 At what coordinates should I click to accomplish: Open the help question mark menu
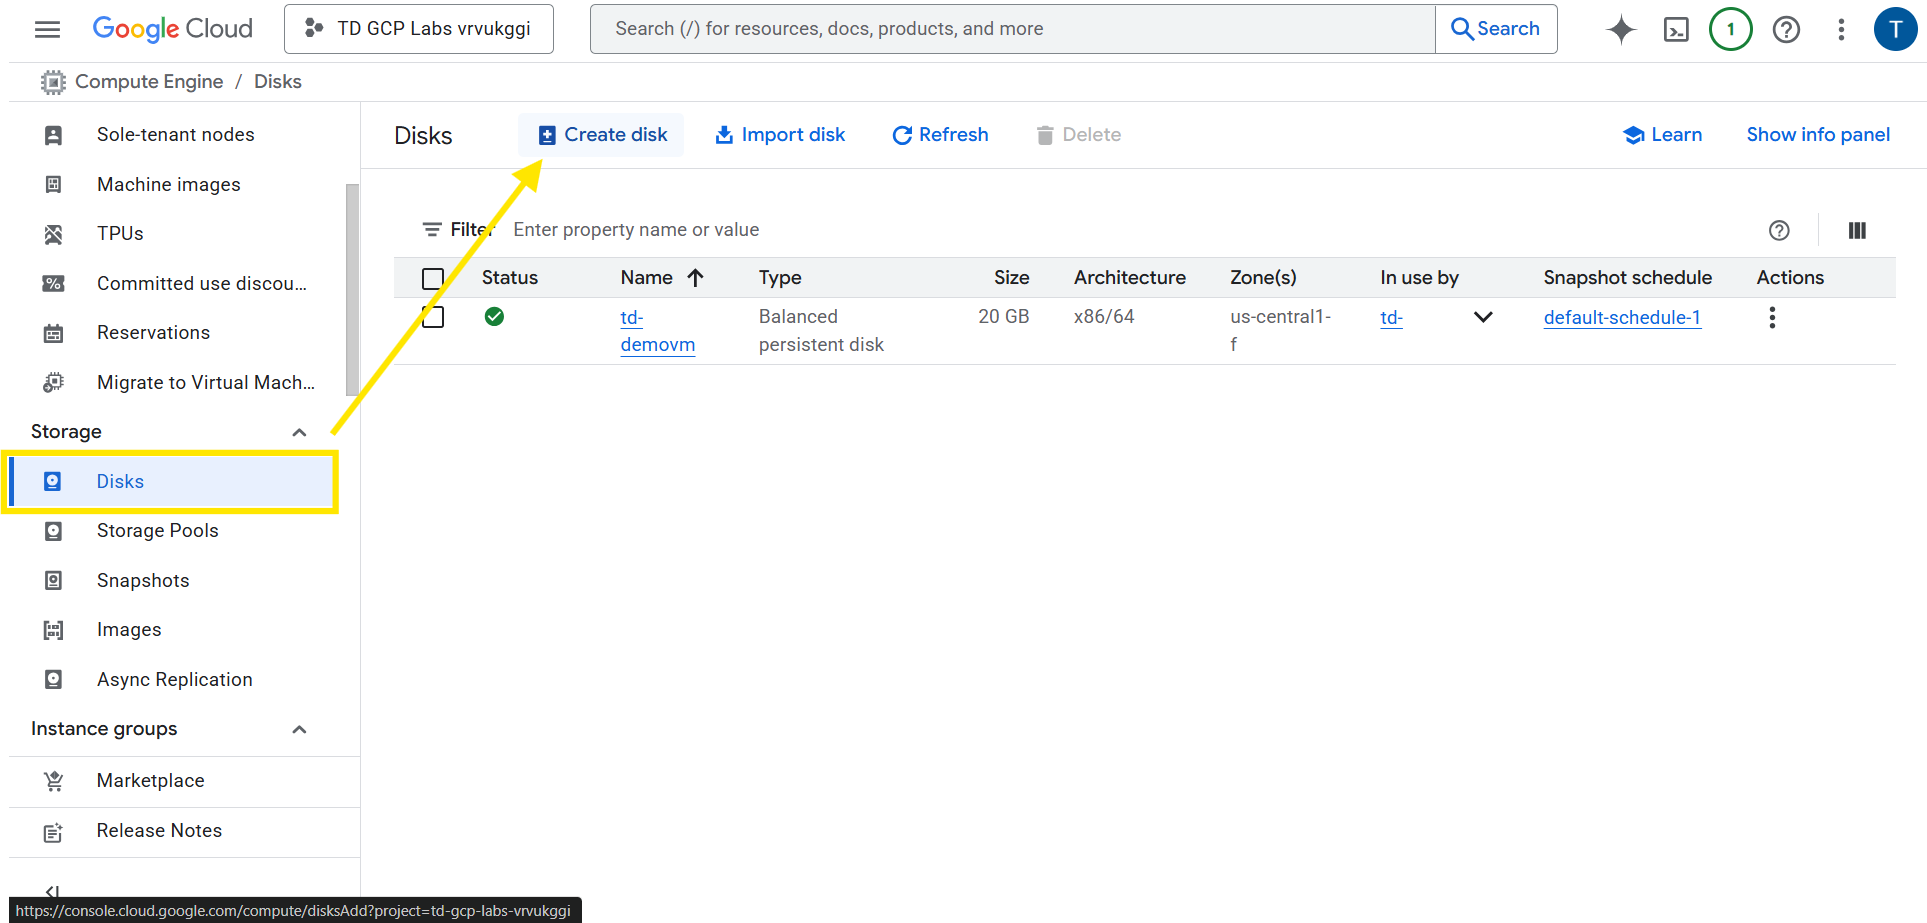[1786, 29]
